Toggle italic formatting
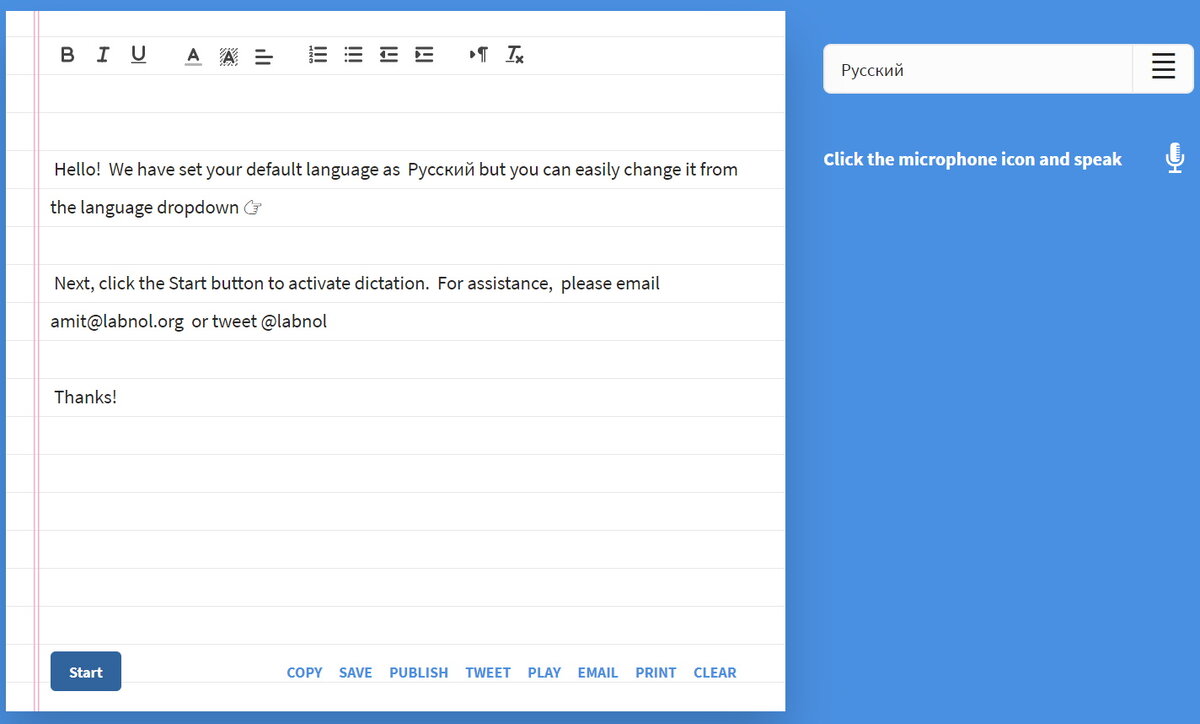This screenshot has width=1200, height=724. click(x=102, y=55)
